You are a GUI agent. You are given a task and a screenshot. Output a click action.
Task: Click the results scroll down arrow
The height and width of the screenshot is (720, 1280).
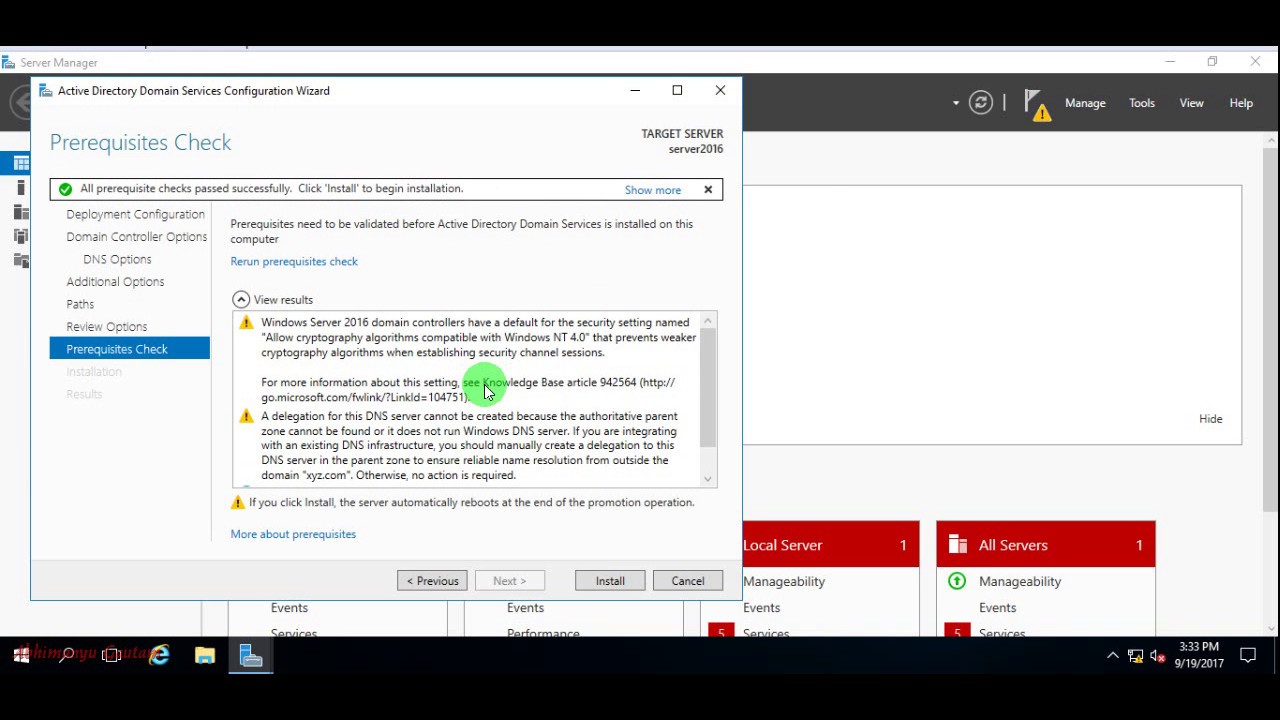(708, 479)
